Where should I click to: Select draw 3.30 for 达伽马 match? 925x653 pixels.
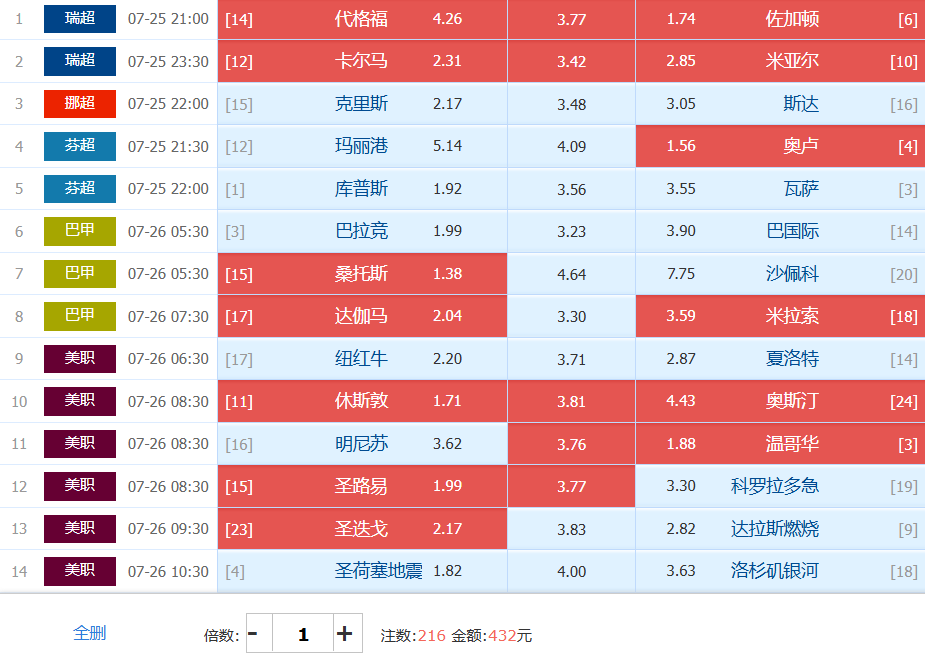[x=571, y=316]
